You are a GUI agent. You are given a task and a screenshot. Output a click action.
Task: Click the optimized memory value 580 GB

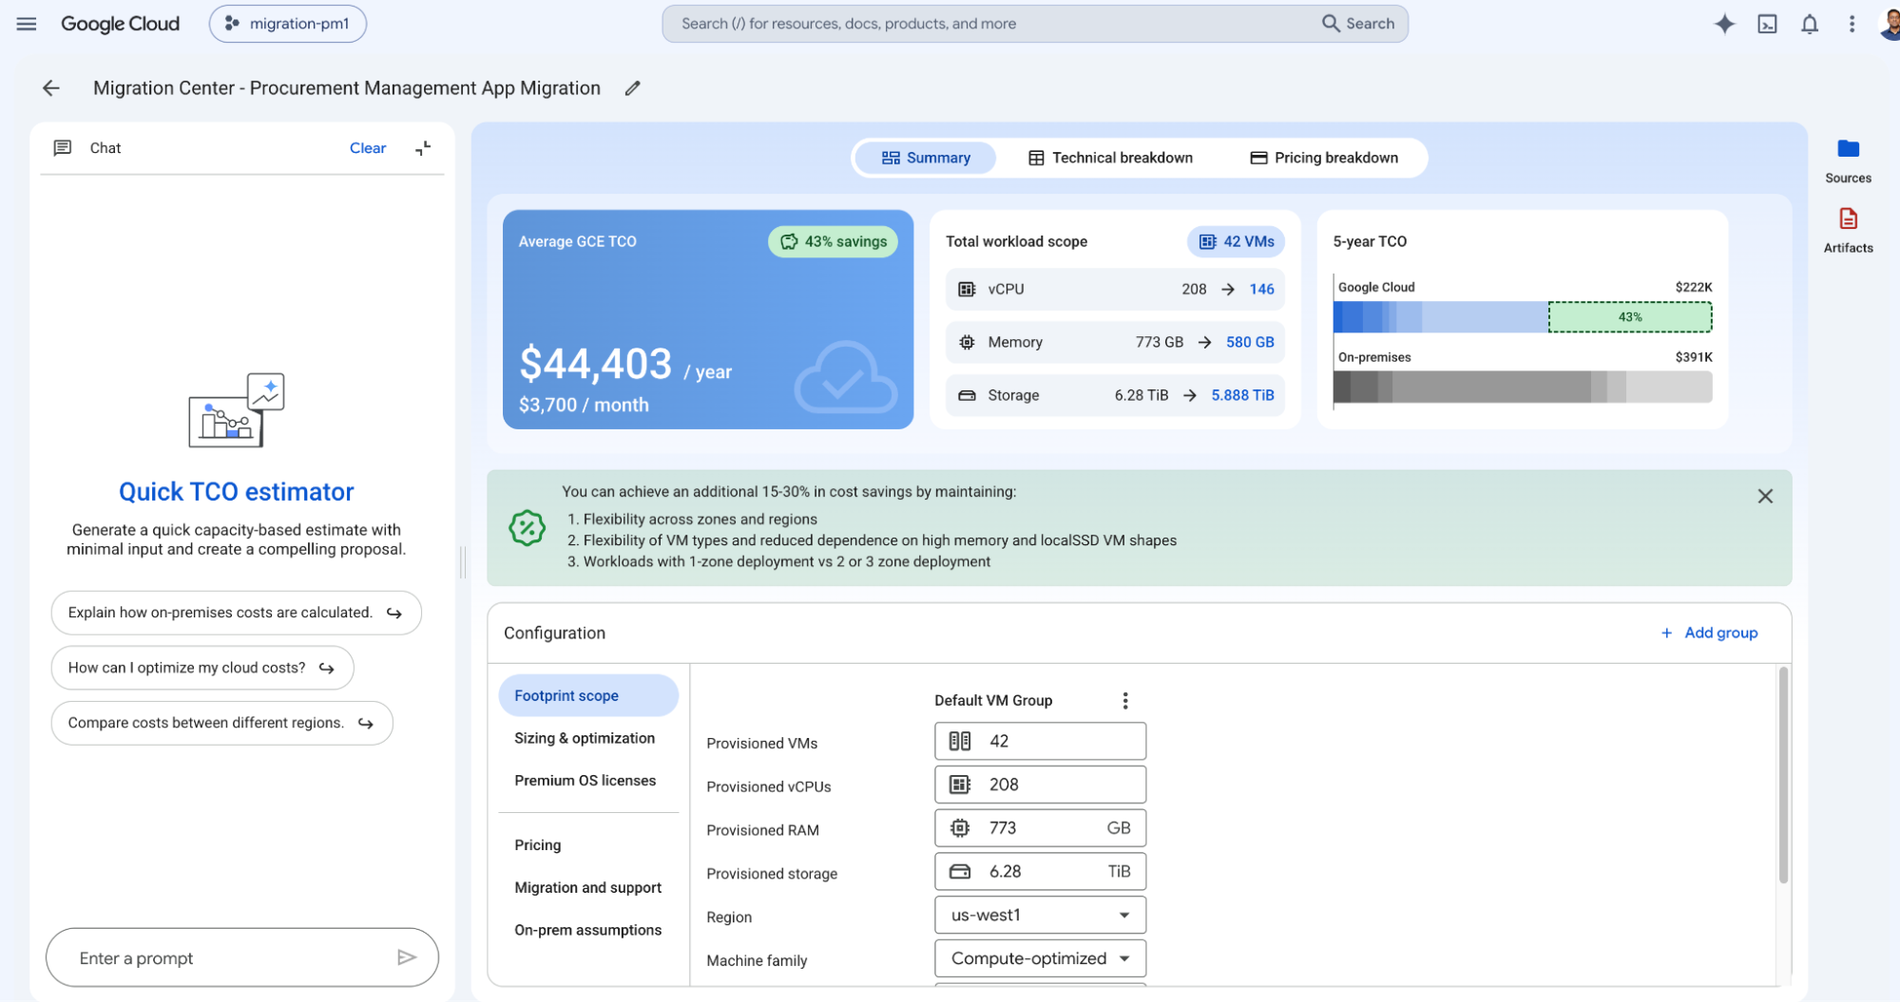point(1250,342)
